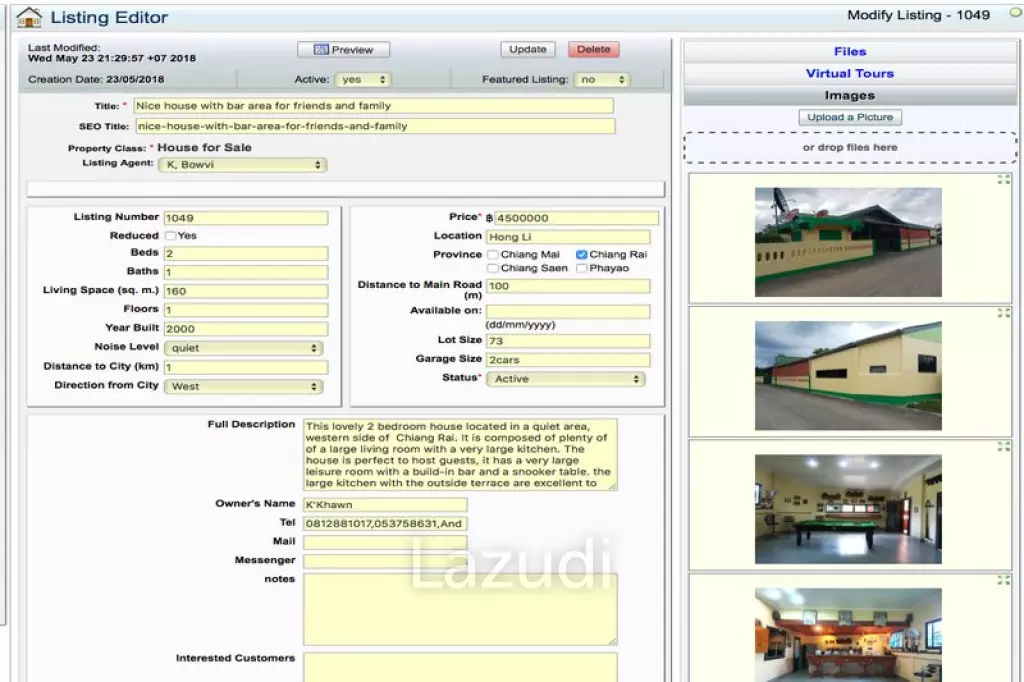Click Distance to Main Road field
The width and height of the screenshot is (1024, 682).
tap(568, 286)
